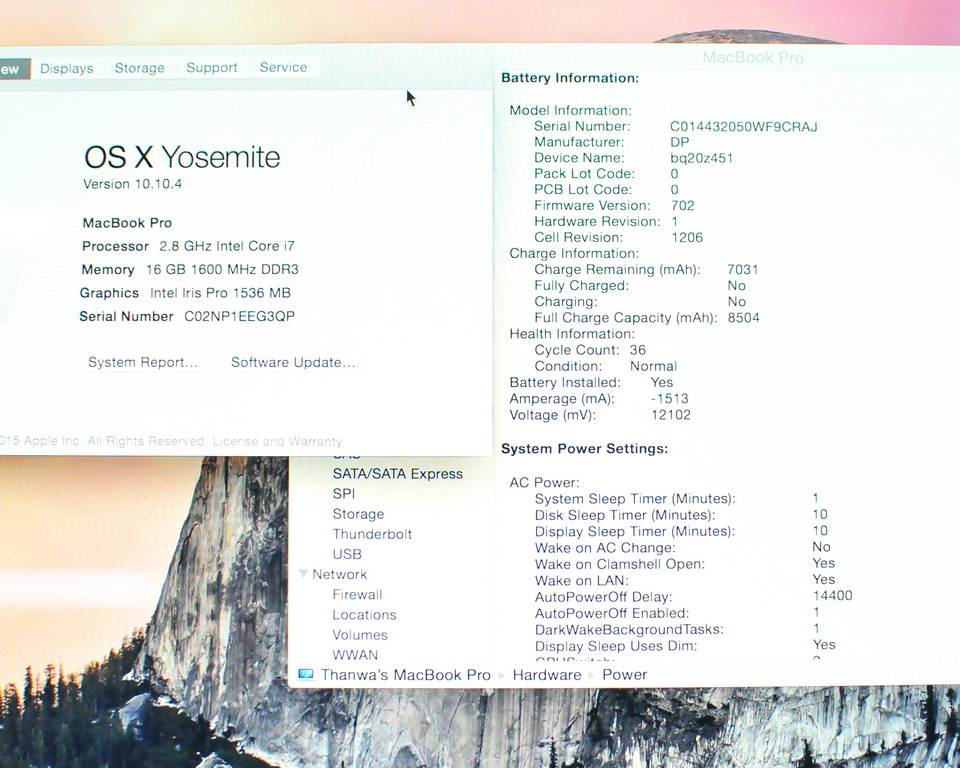Switch to the Support tab
The height and width of the screenshot is (768, 960).
(x=212, y=67)
